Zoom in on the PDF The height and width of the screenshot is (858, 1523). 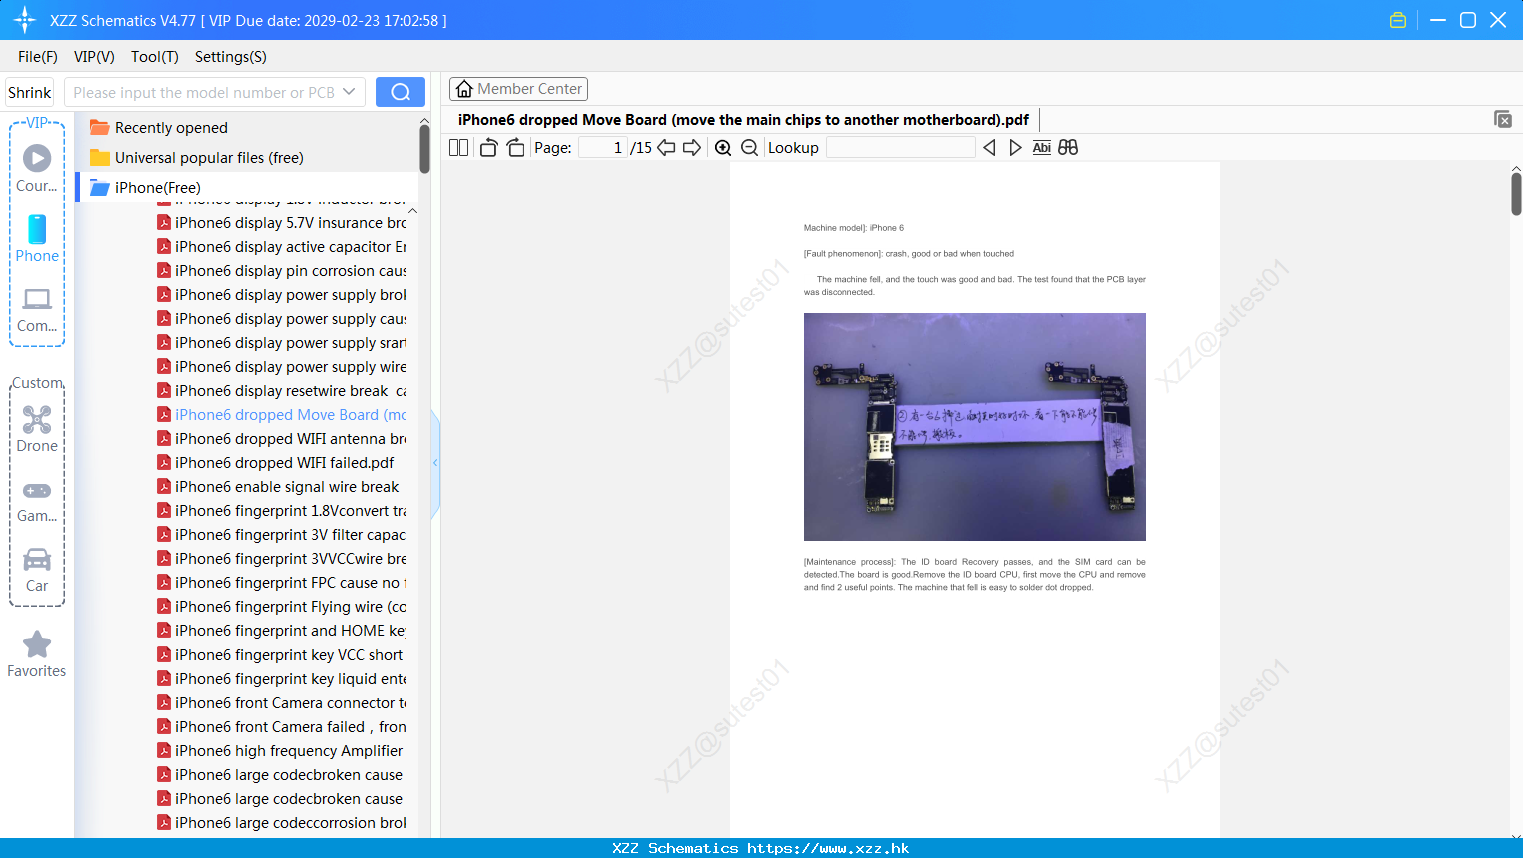pyautogui.click(x=723, y=147)
